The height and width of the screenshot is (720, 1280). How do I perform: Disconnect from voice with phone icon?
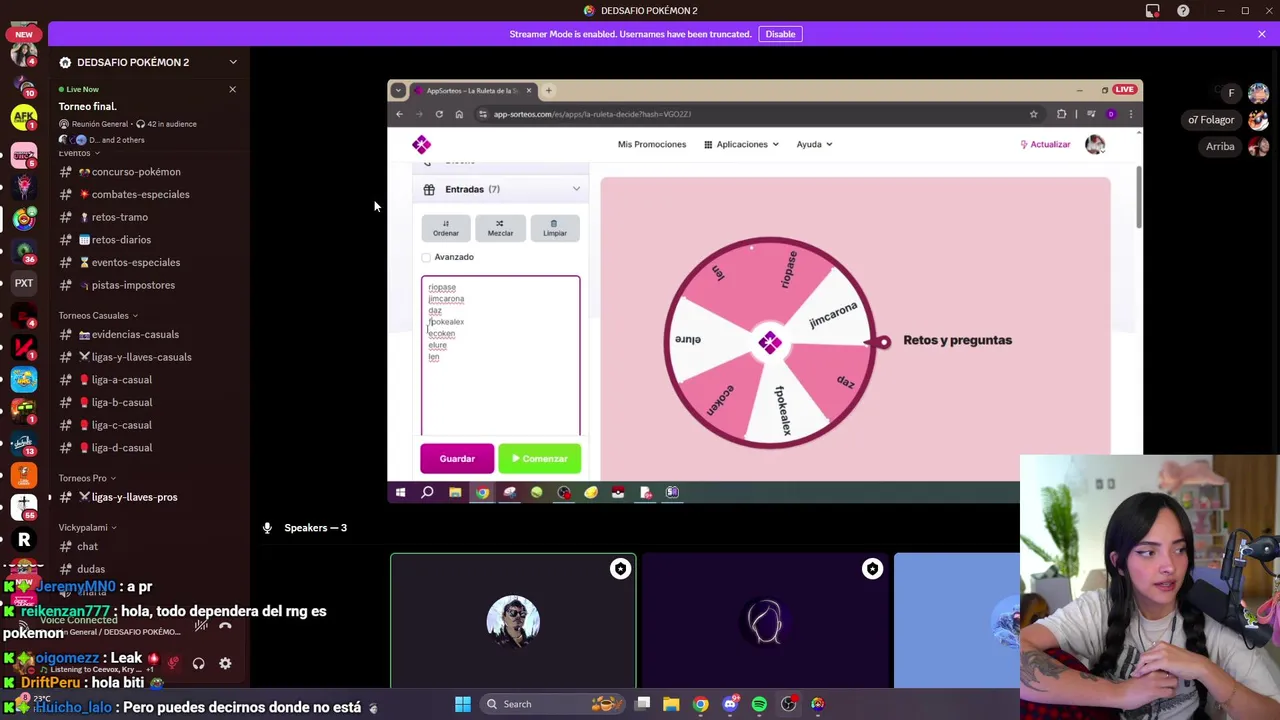click(225, 626)
